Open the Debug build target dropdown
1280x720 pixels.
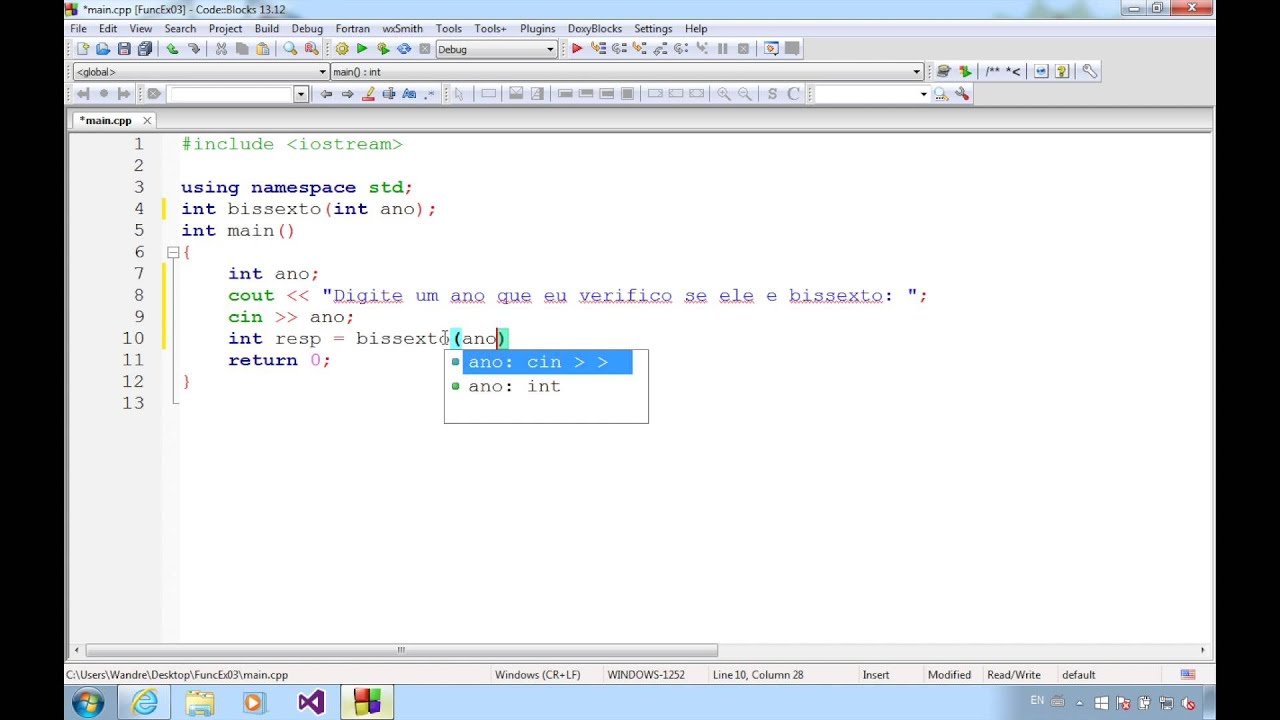tap(550, 49)
